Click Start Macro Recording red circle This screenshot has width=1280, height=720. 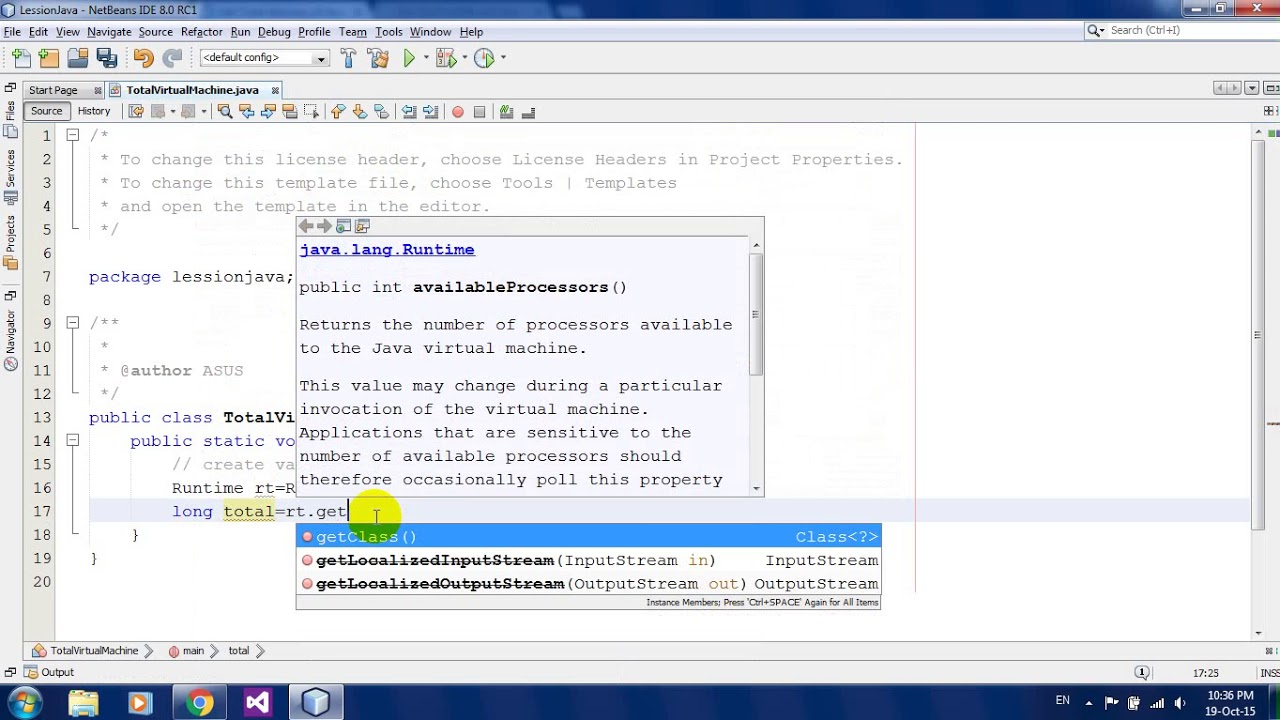(458, 112)
